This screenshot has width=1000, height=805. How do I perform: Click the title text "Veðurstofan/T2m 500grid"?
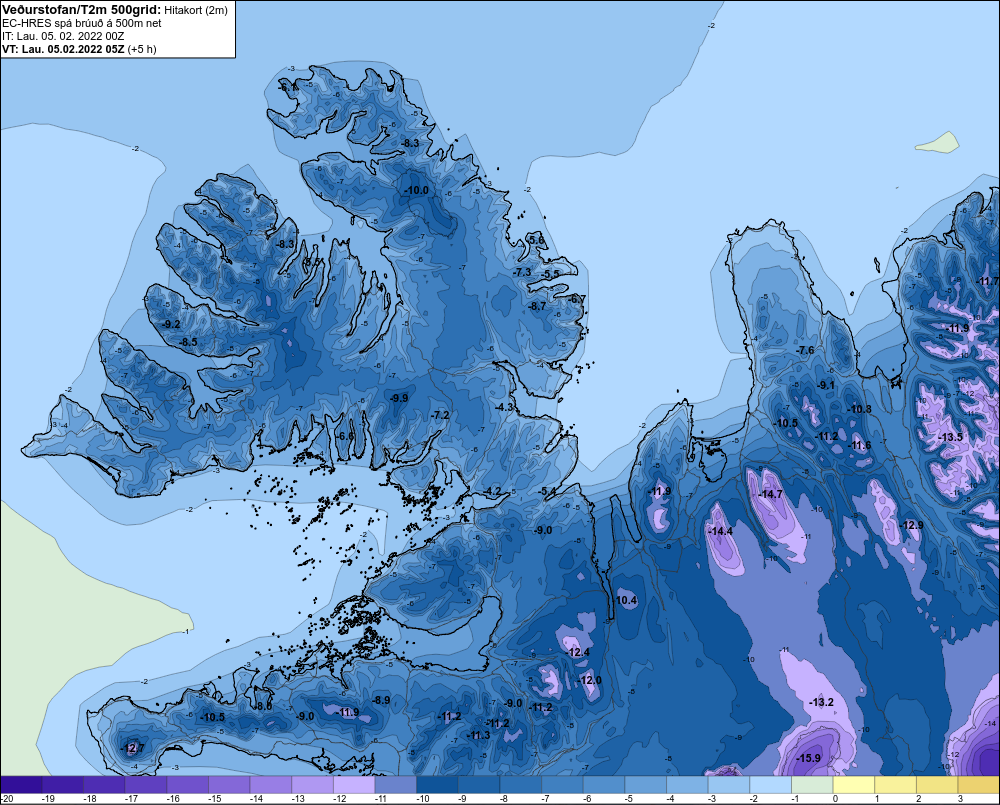point(80,10)
